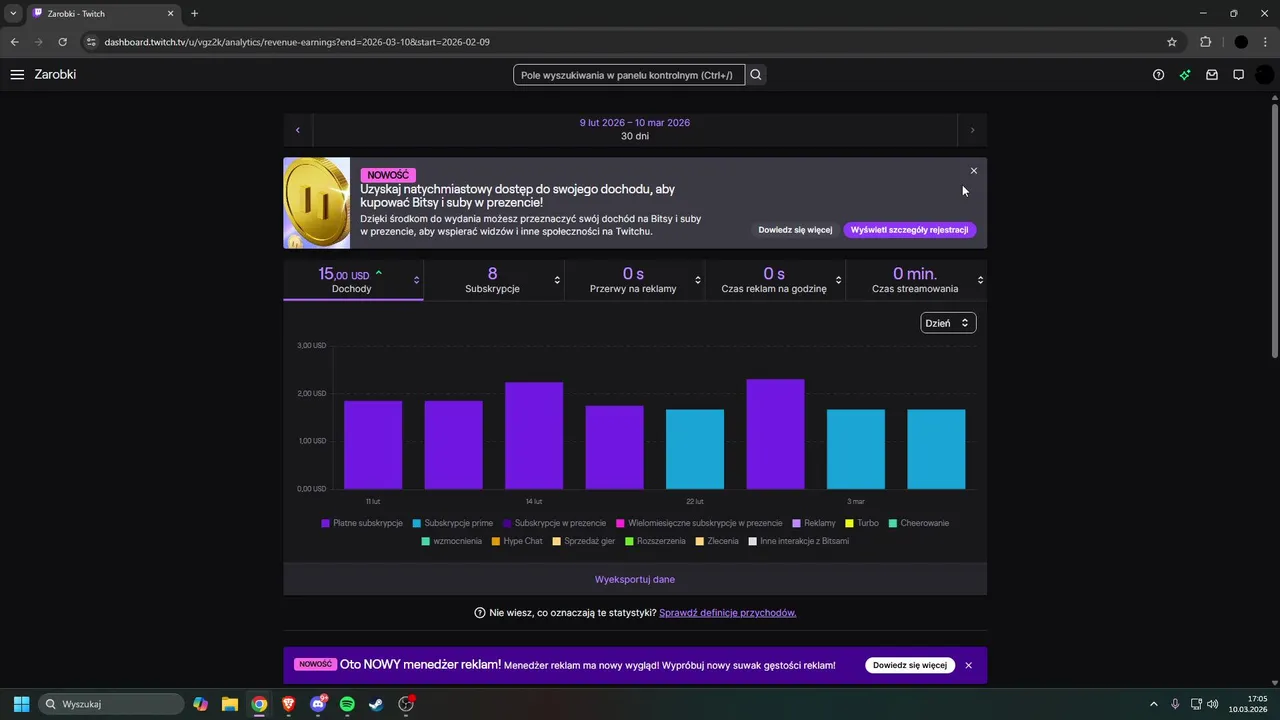
Task: Open Sprawdź definicje przychodów link
Action: pos(728,613)
